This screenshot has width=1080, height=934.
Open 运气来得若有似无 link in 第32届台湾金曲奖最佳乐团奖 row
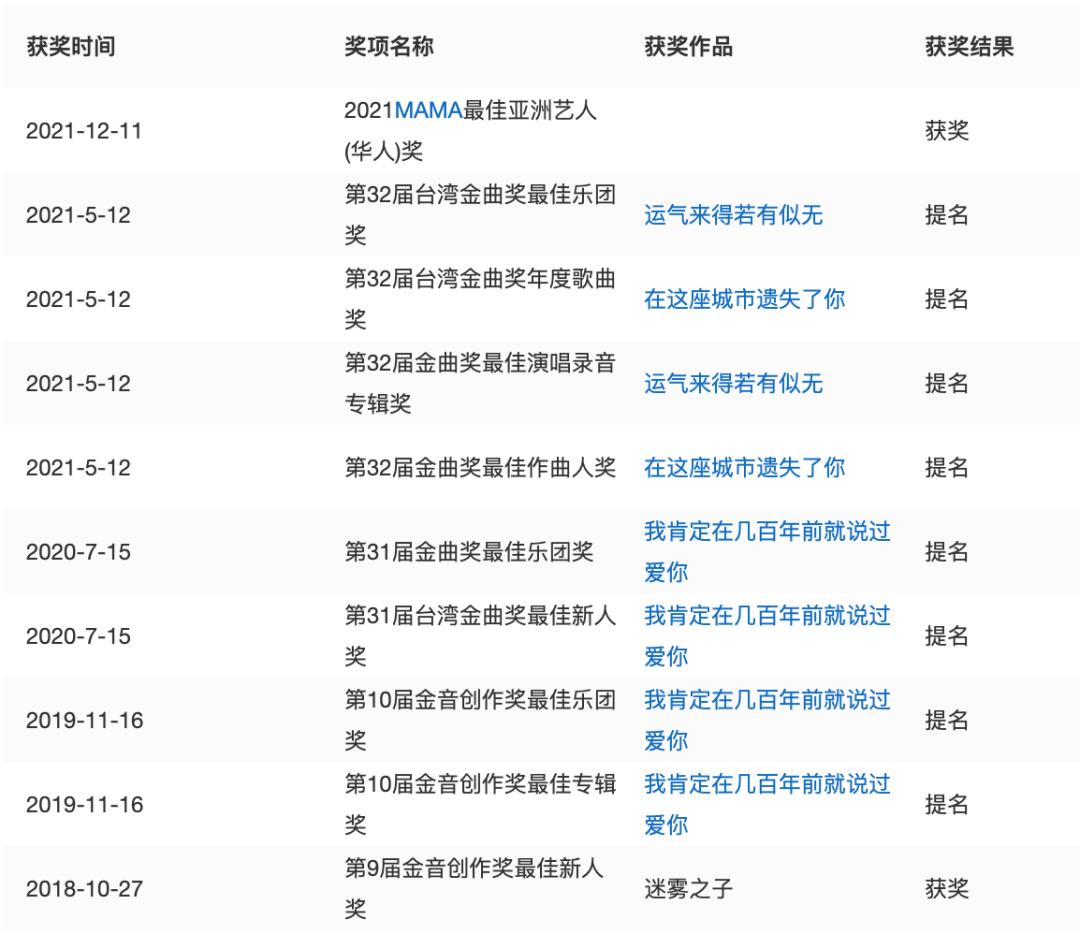(734, 215)
